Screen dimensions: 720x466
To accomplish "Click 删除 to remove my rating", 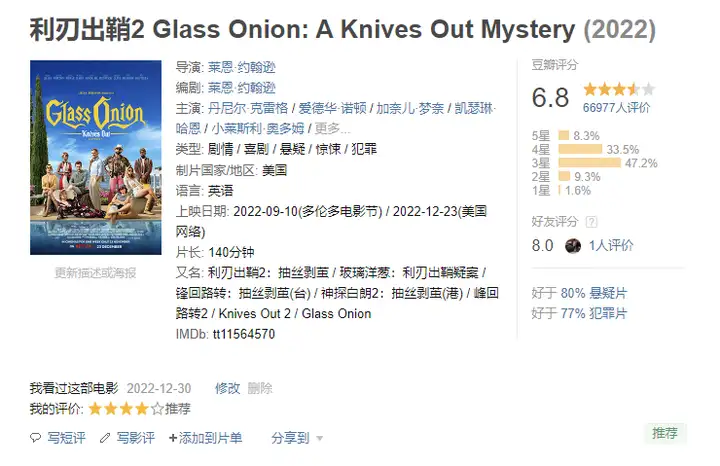I will coord(260,388).
